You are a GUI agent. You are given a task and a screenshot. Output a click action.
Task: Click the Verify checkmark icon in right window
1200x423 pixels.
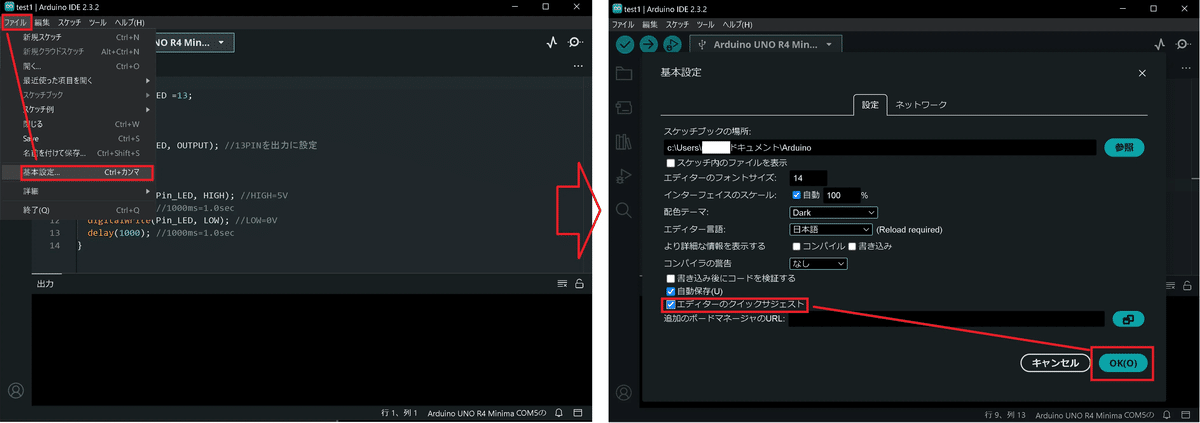tap(625, 44)
